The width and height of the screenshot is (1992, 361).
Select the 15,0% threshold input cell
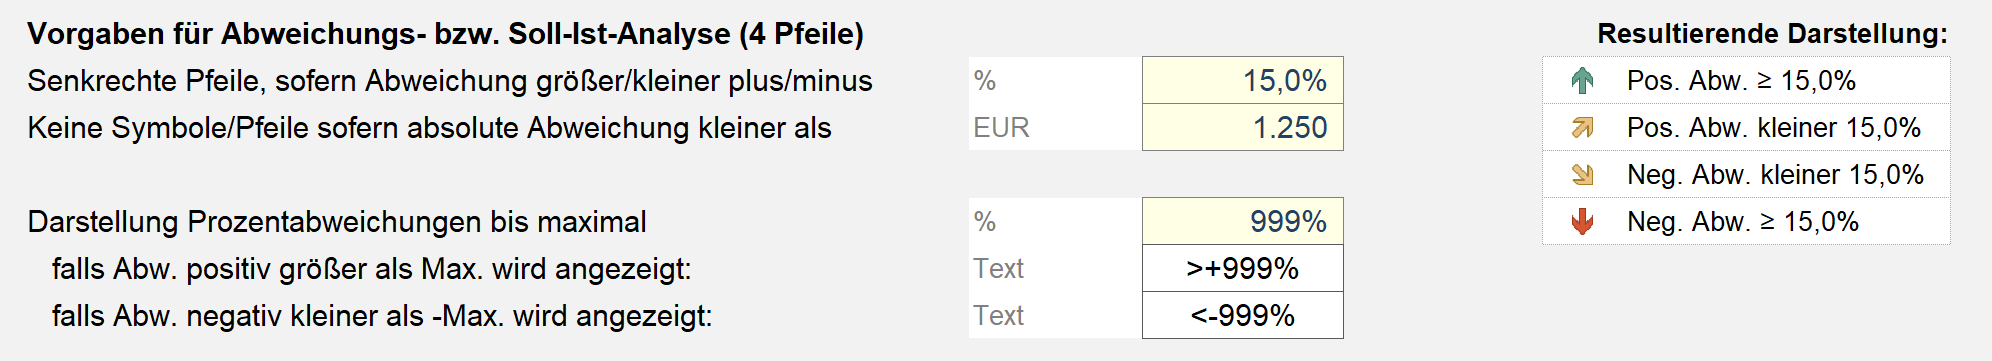tap(1242, 80)
